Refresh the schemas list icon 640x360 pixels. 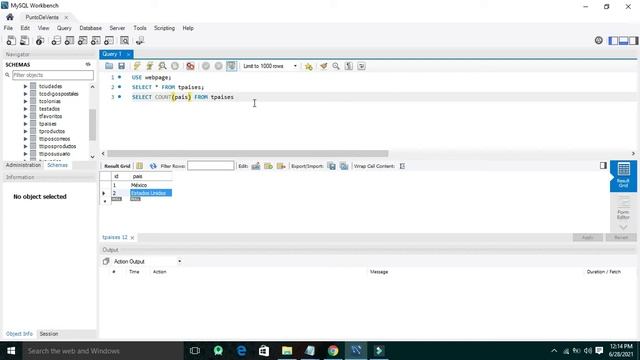pos(88,64)
